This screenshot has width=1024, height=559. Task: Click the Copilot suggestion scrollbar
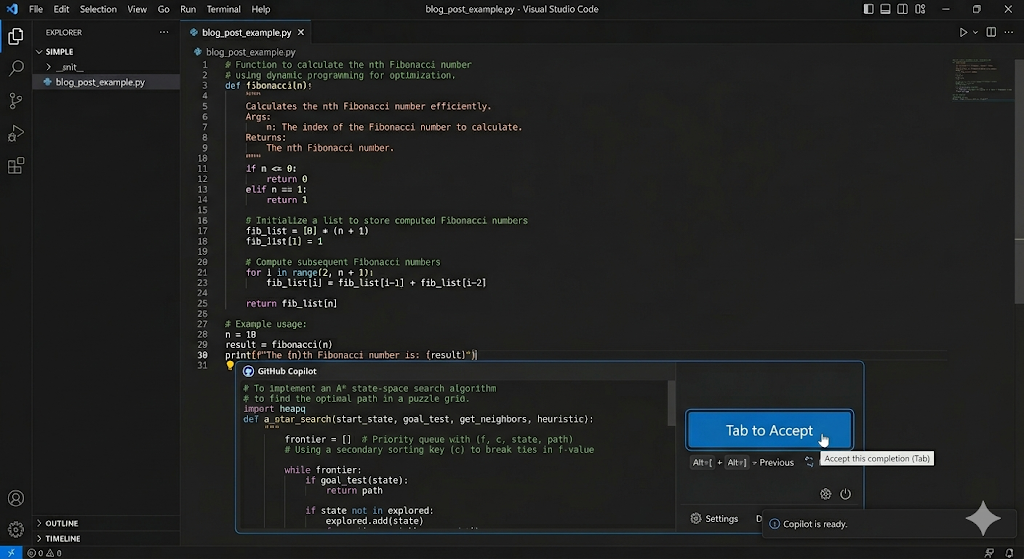click(x=671, y=403)
